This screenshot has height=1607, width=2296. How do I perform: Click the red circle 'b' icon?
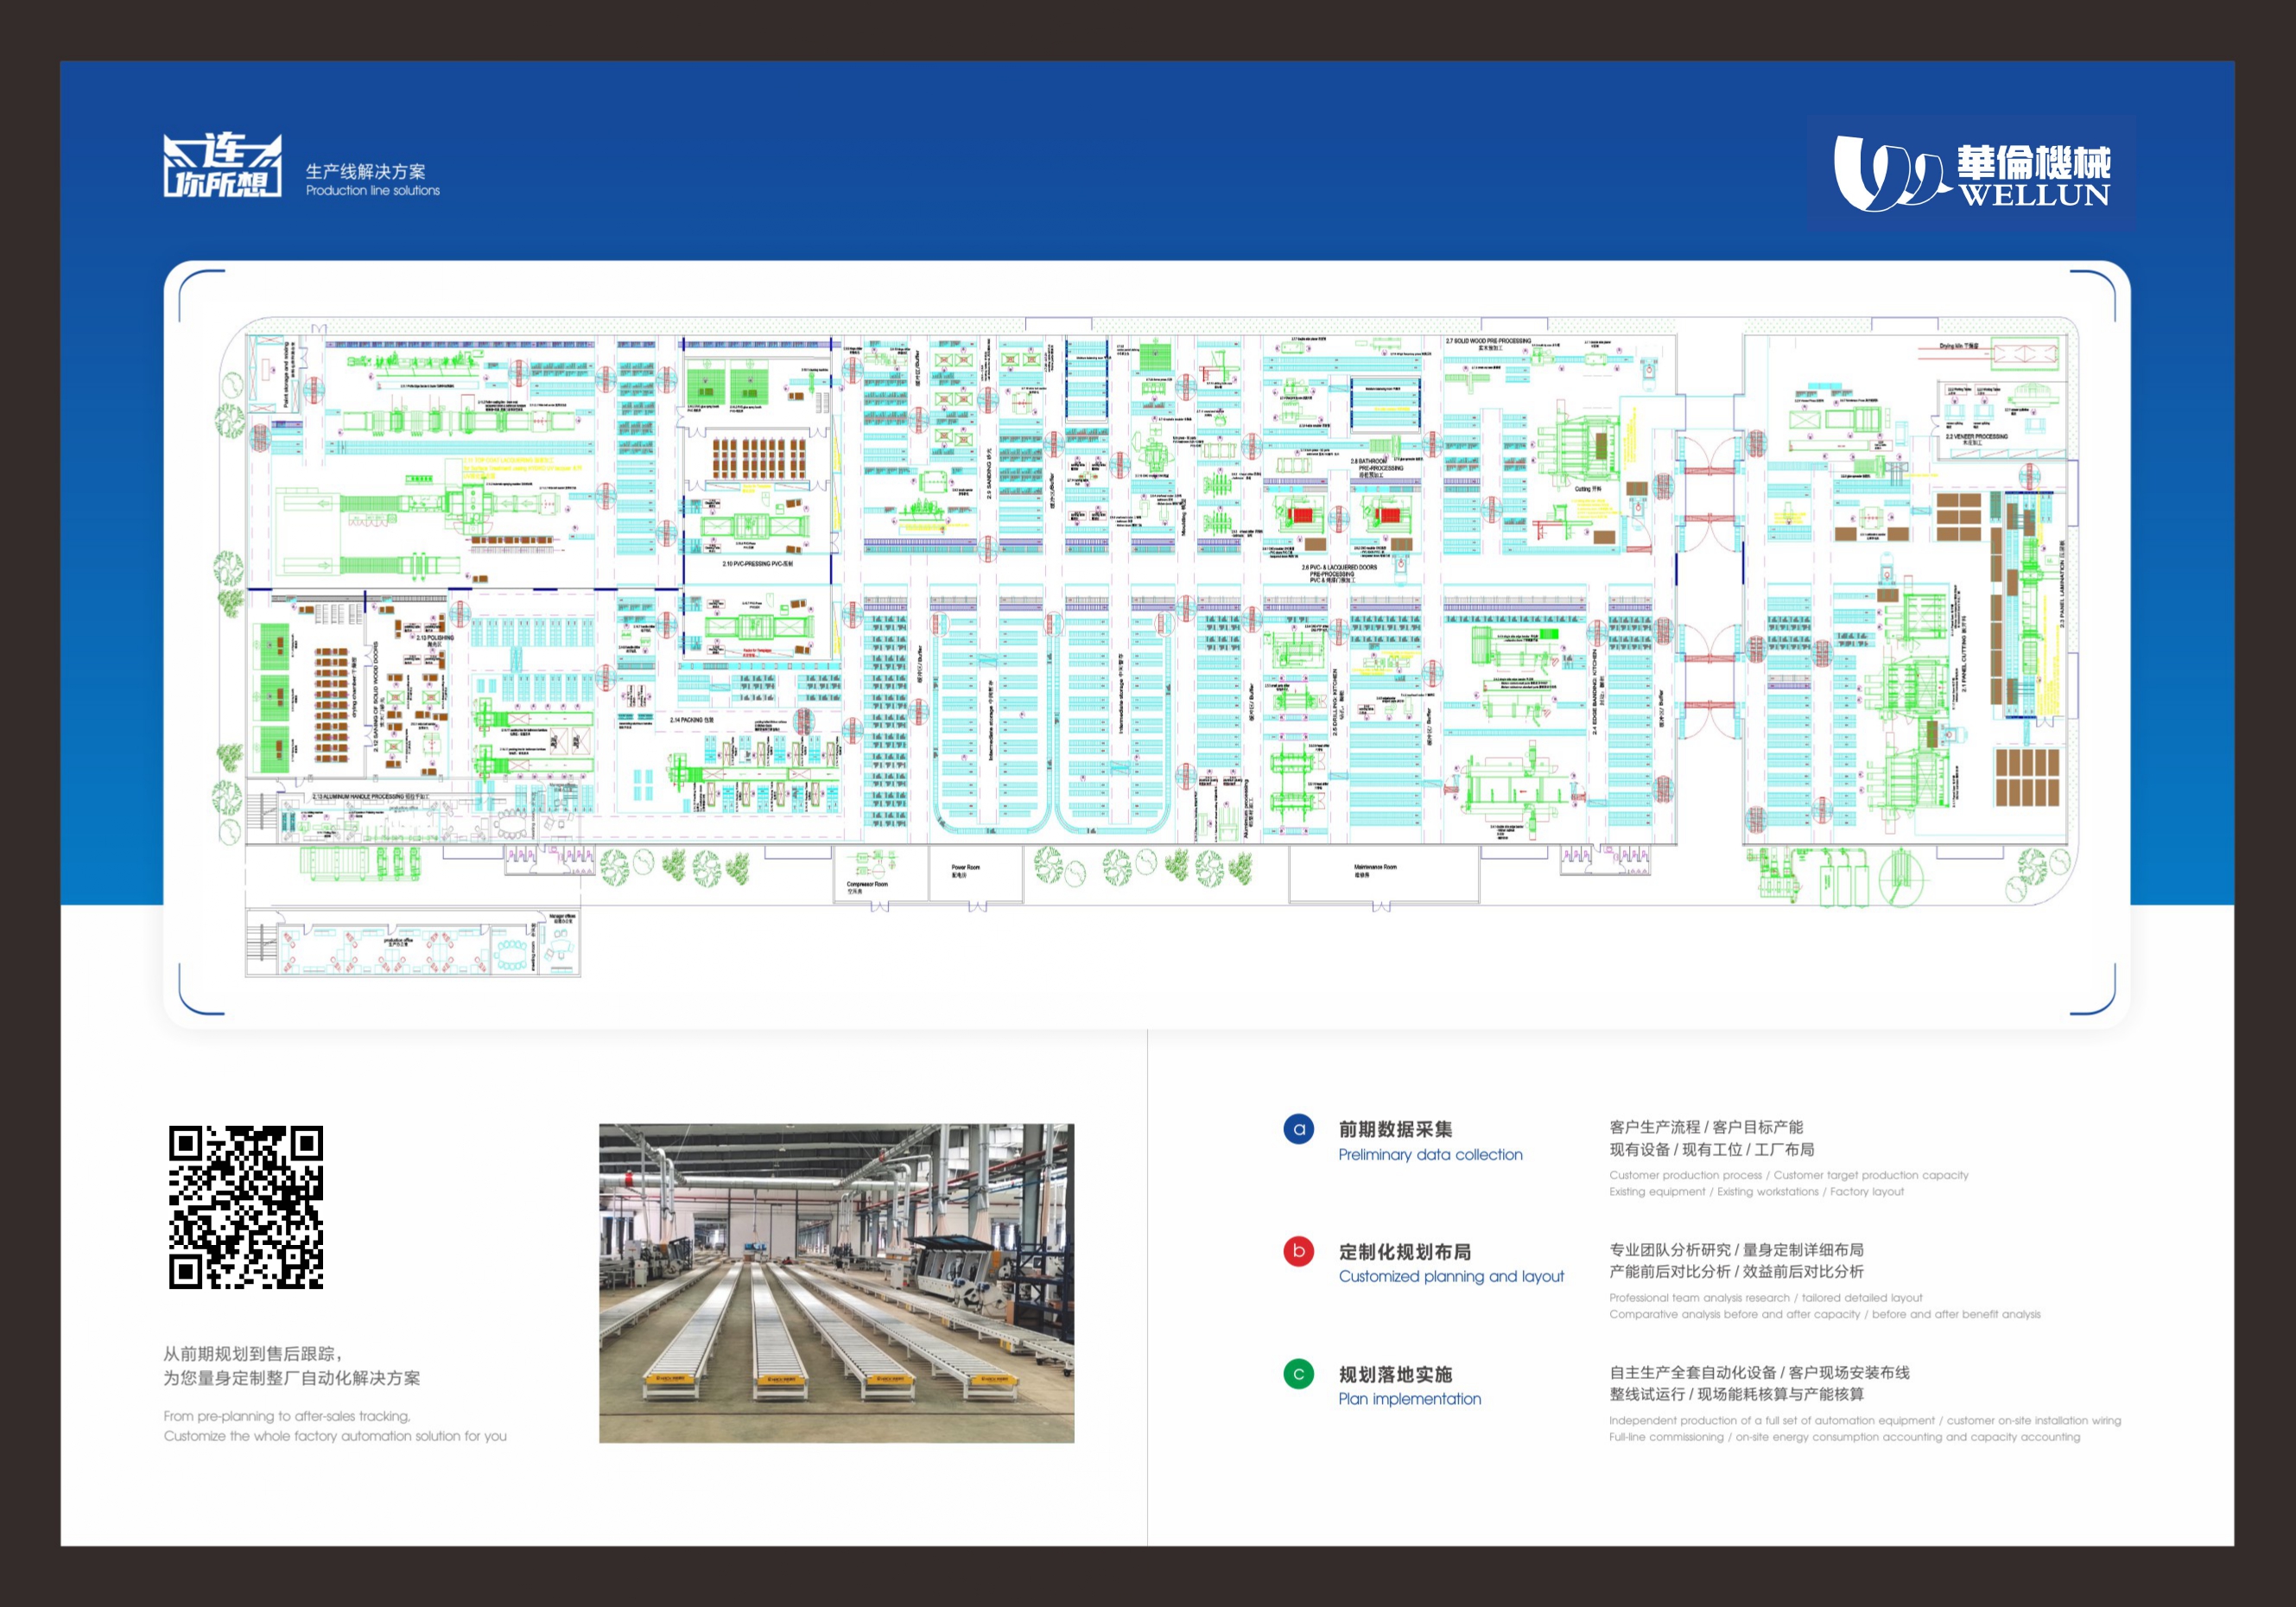point(1298,1251)
